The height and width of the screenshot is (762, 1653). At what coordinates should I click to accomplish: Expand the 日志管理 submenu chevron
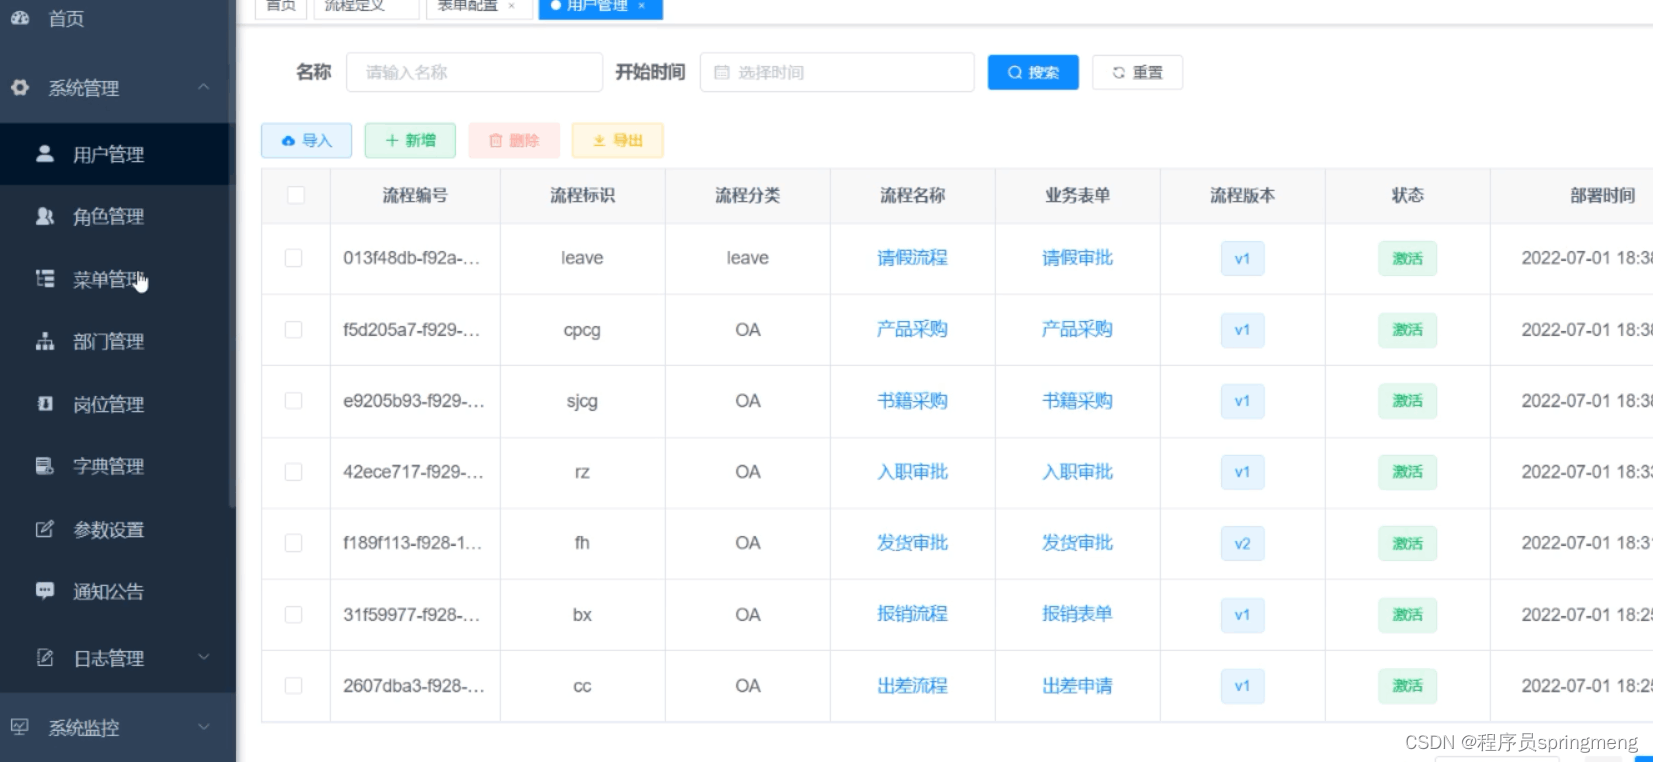(x=204, y=657)
